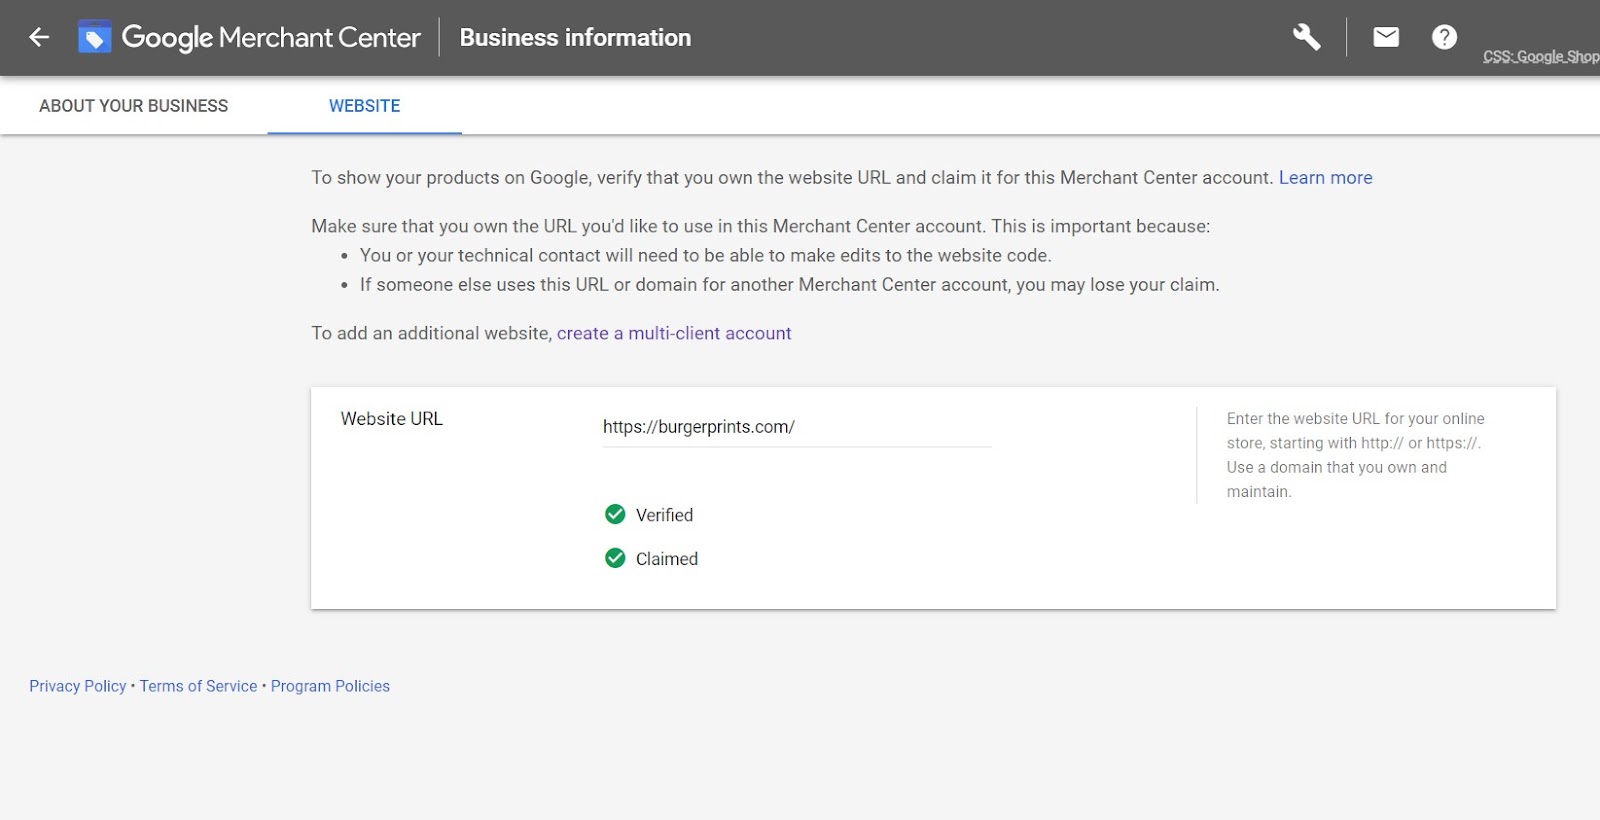
Task: Click the CSS: Google Shopping account label
Action: (x=1541, y=57)
